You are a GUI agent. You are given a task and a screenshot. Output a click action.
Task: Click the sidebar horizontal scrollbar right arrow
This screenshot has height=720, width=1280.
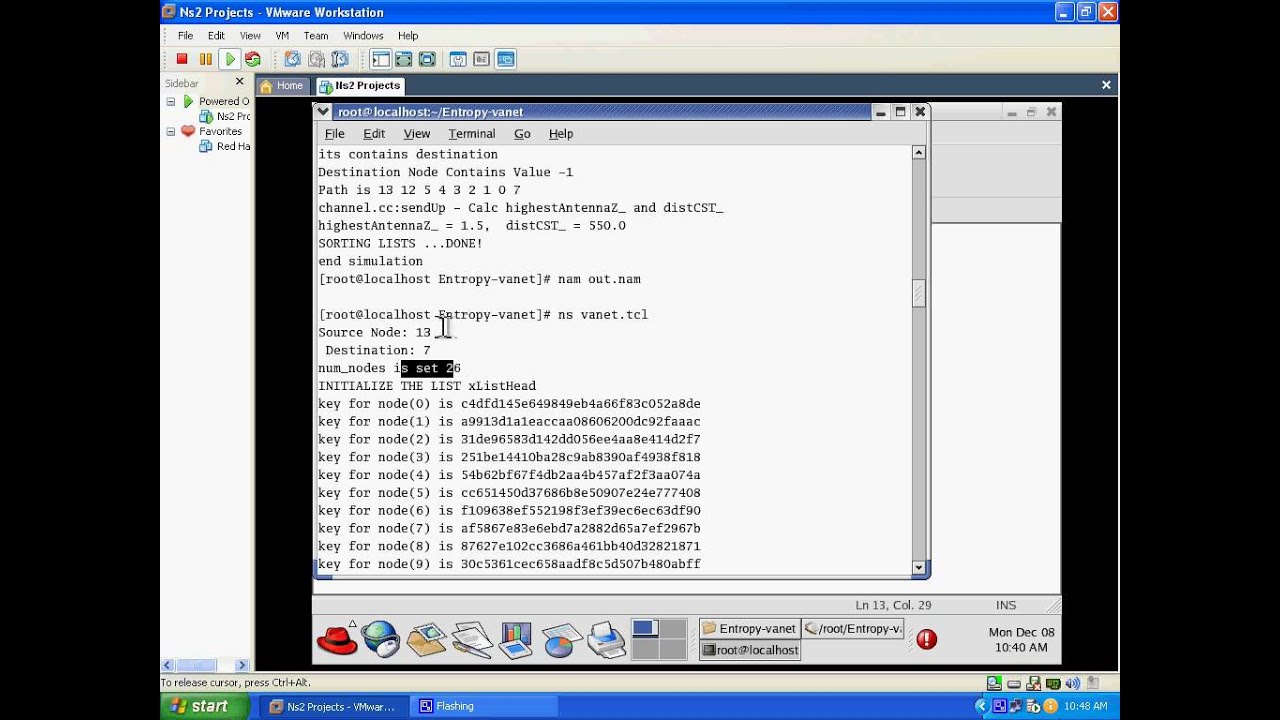(241, 665)
